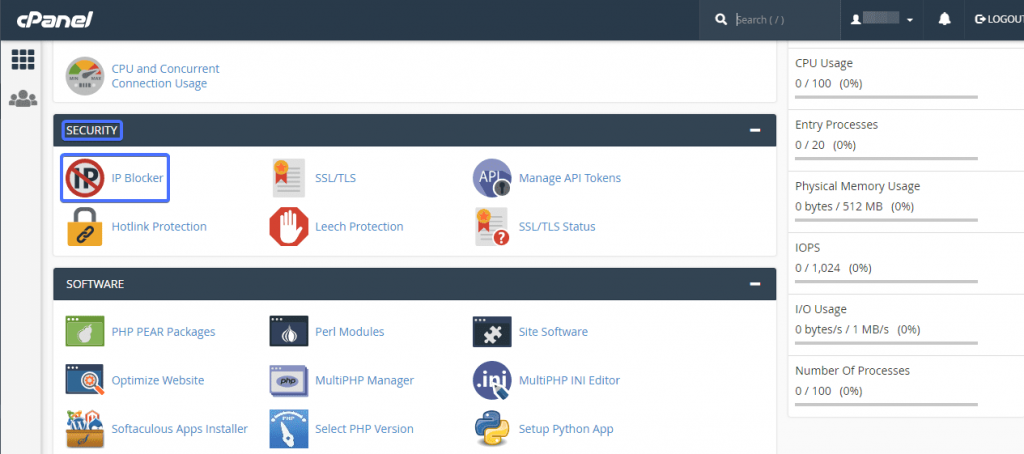Click the Physical Memory Usage progress bar

(x=886, y=220)
